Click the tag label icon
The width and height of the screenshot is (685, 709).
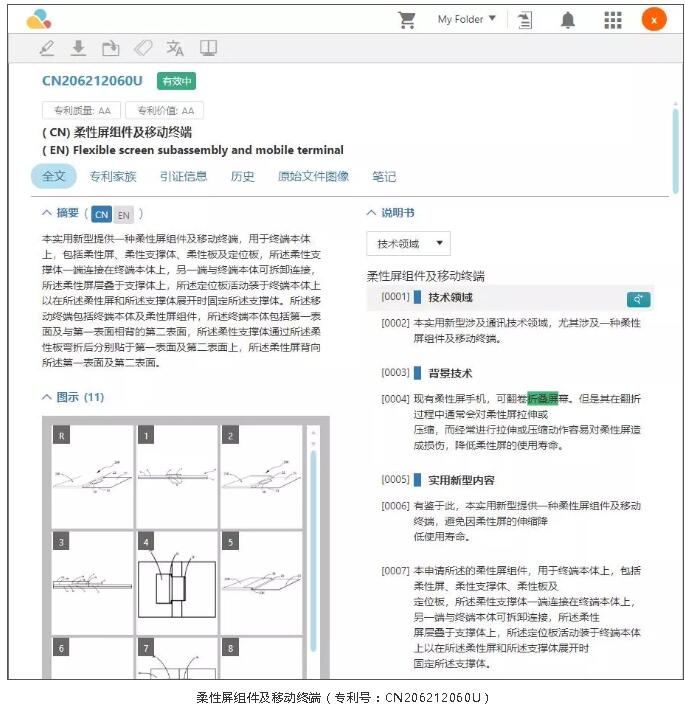click(x=143, y=48)
